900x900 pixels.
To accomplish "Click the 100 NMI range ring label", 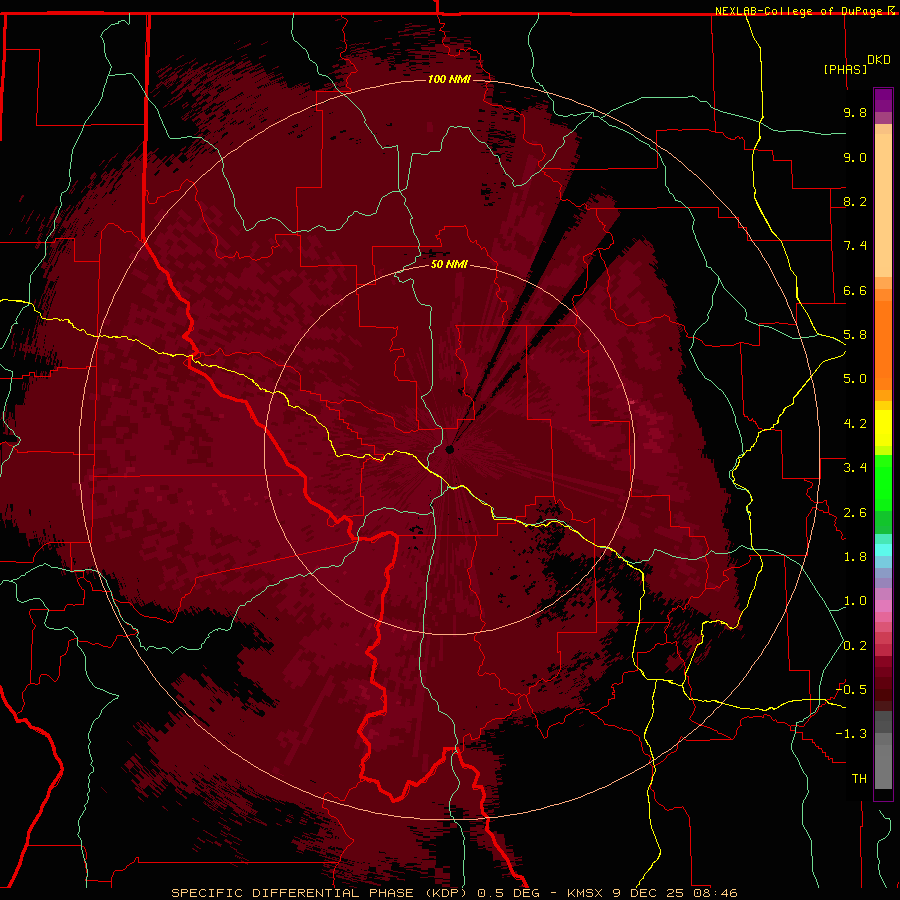I will point(449,79).
